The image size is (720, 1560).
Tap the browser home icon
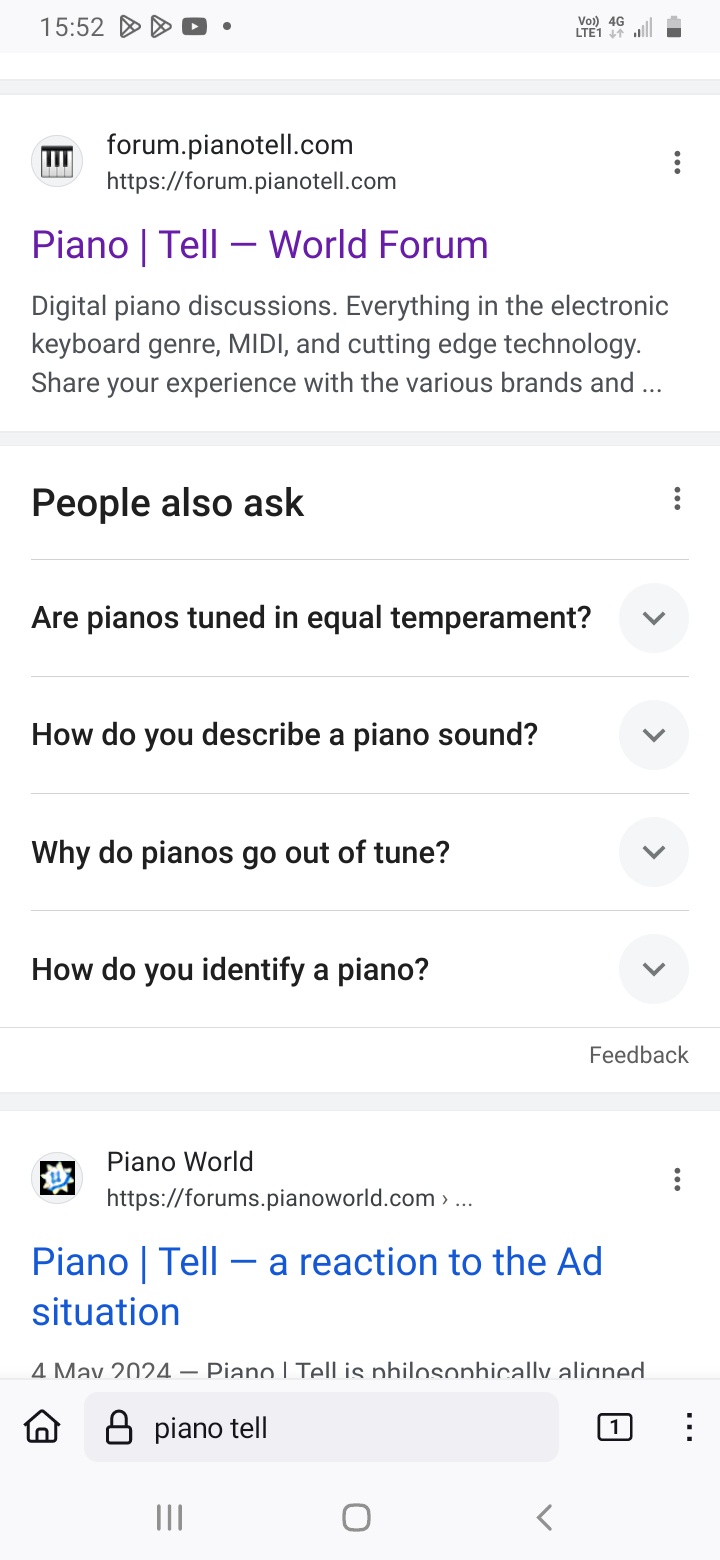(x=42, y=1428)
